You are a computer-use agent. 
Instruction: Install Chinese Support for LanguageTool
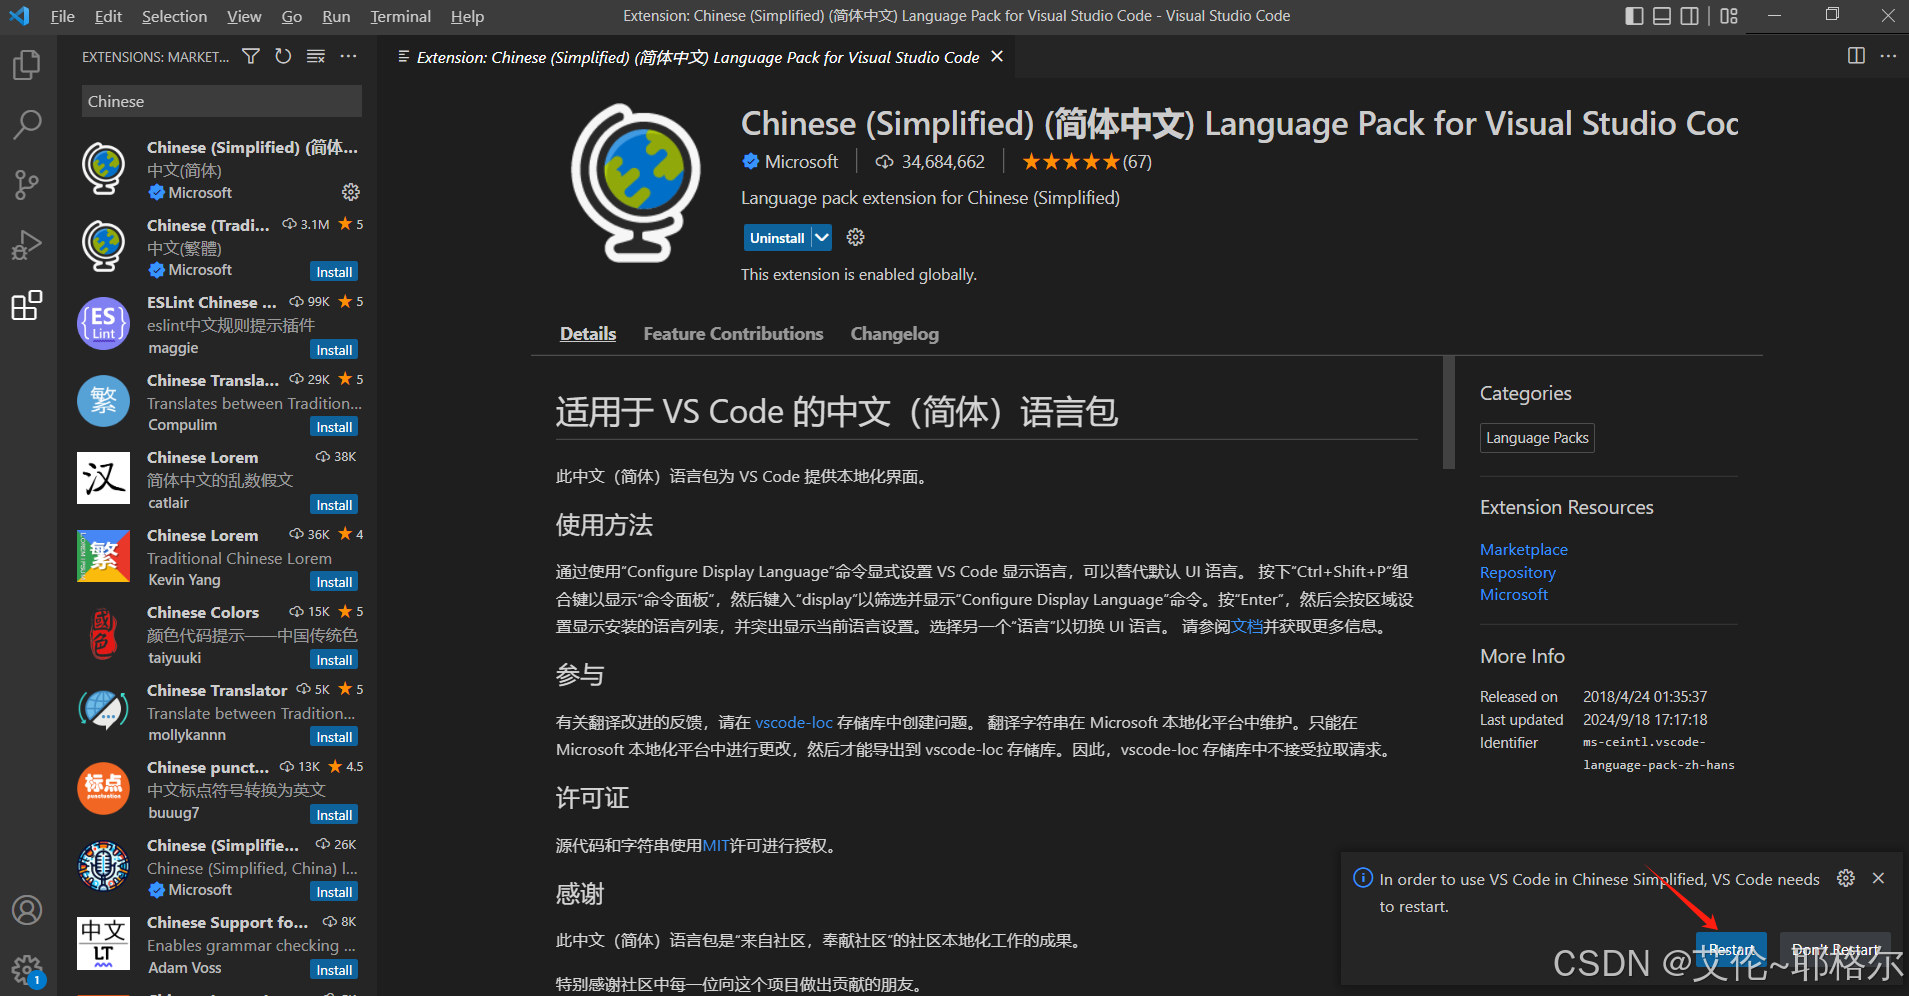(x=334, y=970)
